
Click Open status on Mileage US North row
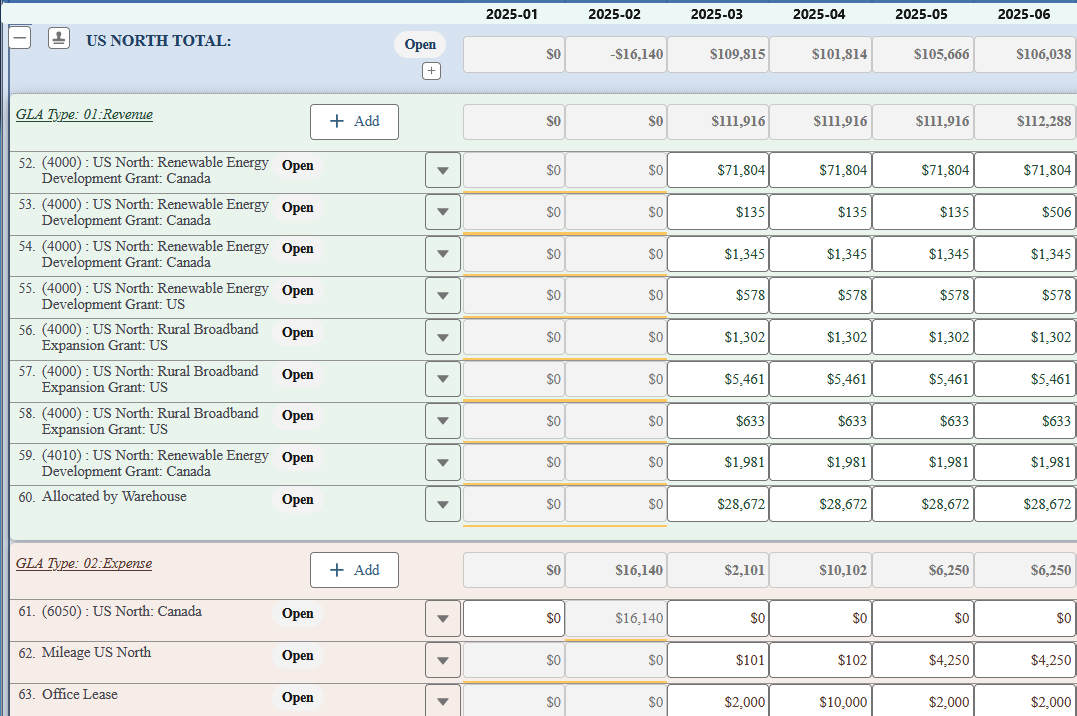coord(297,656)
